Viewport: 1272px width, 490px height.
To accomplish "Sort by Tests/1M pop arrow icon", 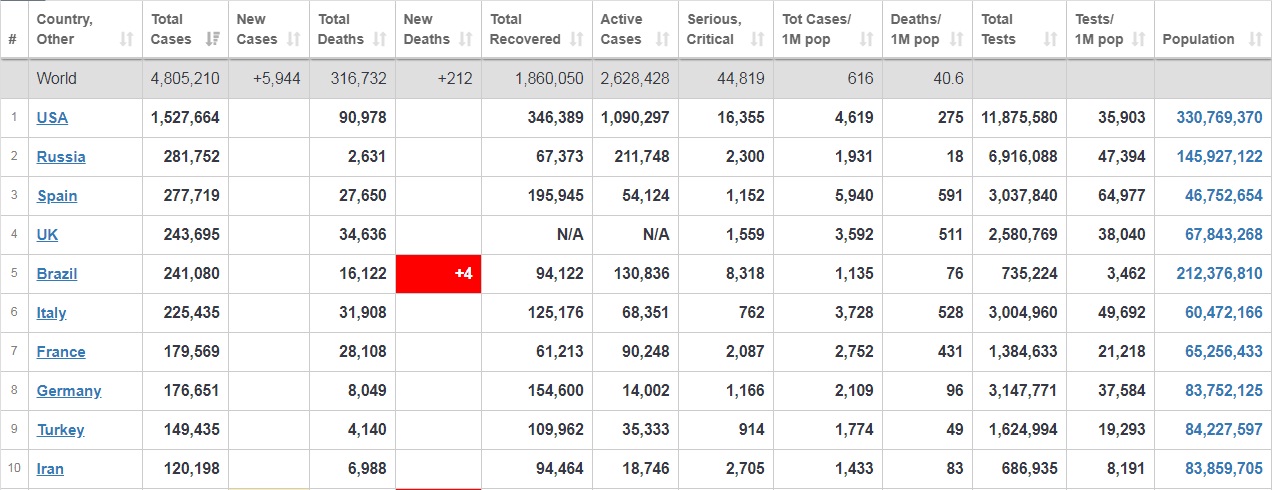I will (x=1139, y=40).
